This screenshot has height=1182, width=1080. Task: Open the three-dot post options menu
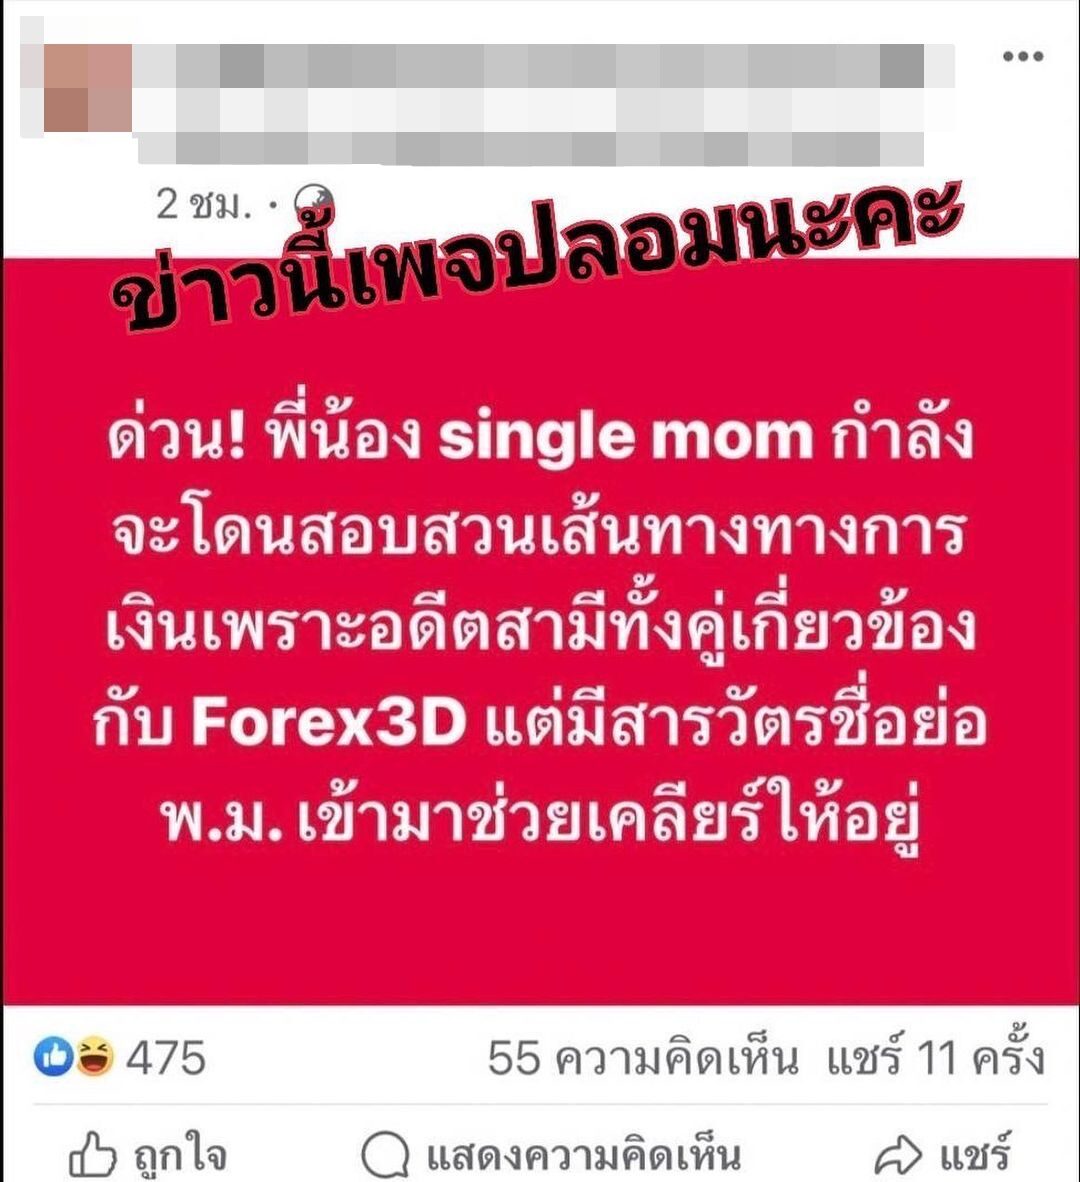click(1023, 56)
